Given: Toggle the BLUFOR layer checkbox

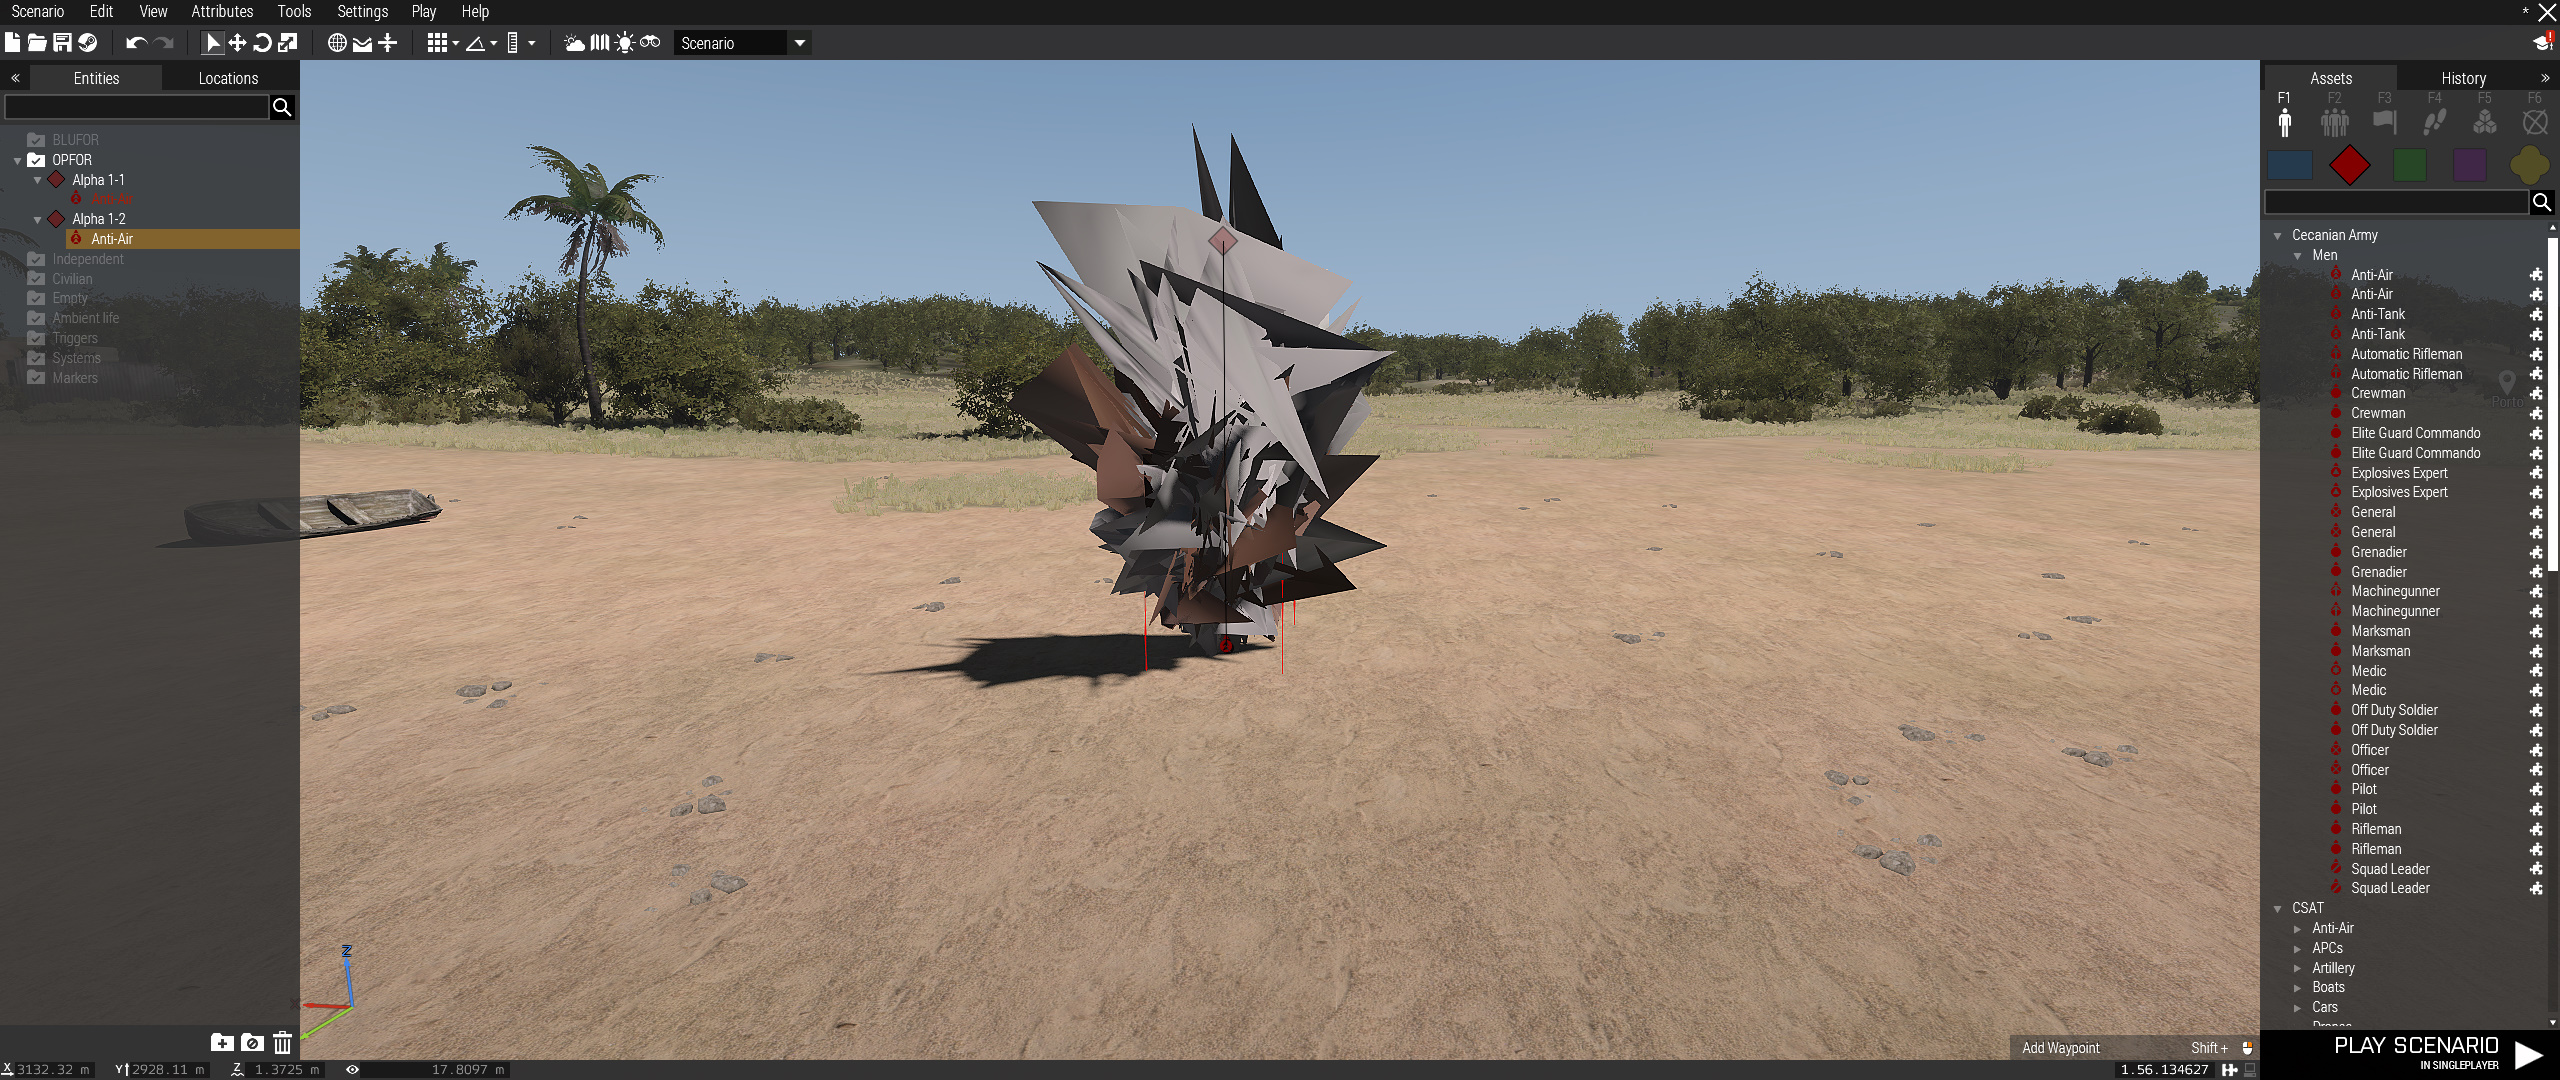Looking at the screenshot, I should [x=36, y=140].
